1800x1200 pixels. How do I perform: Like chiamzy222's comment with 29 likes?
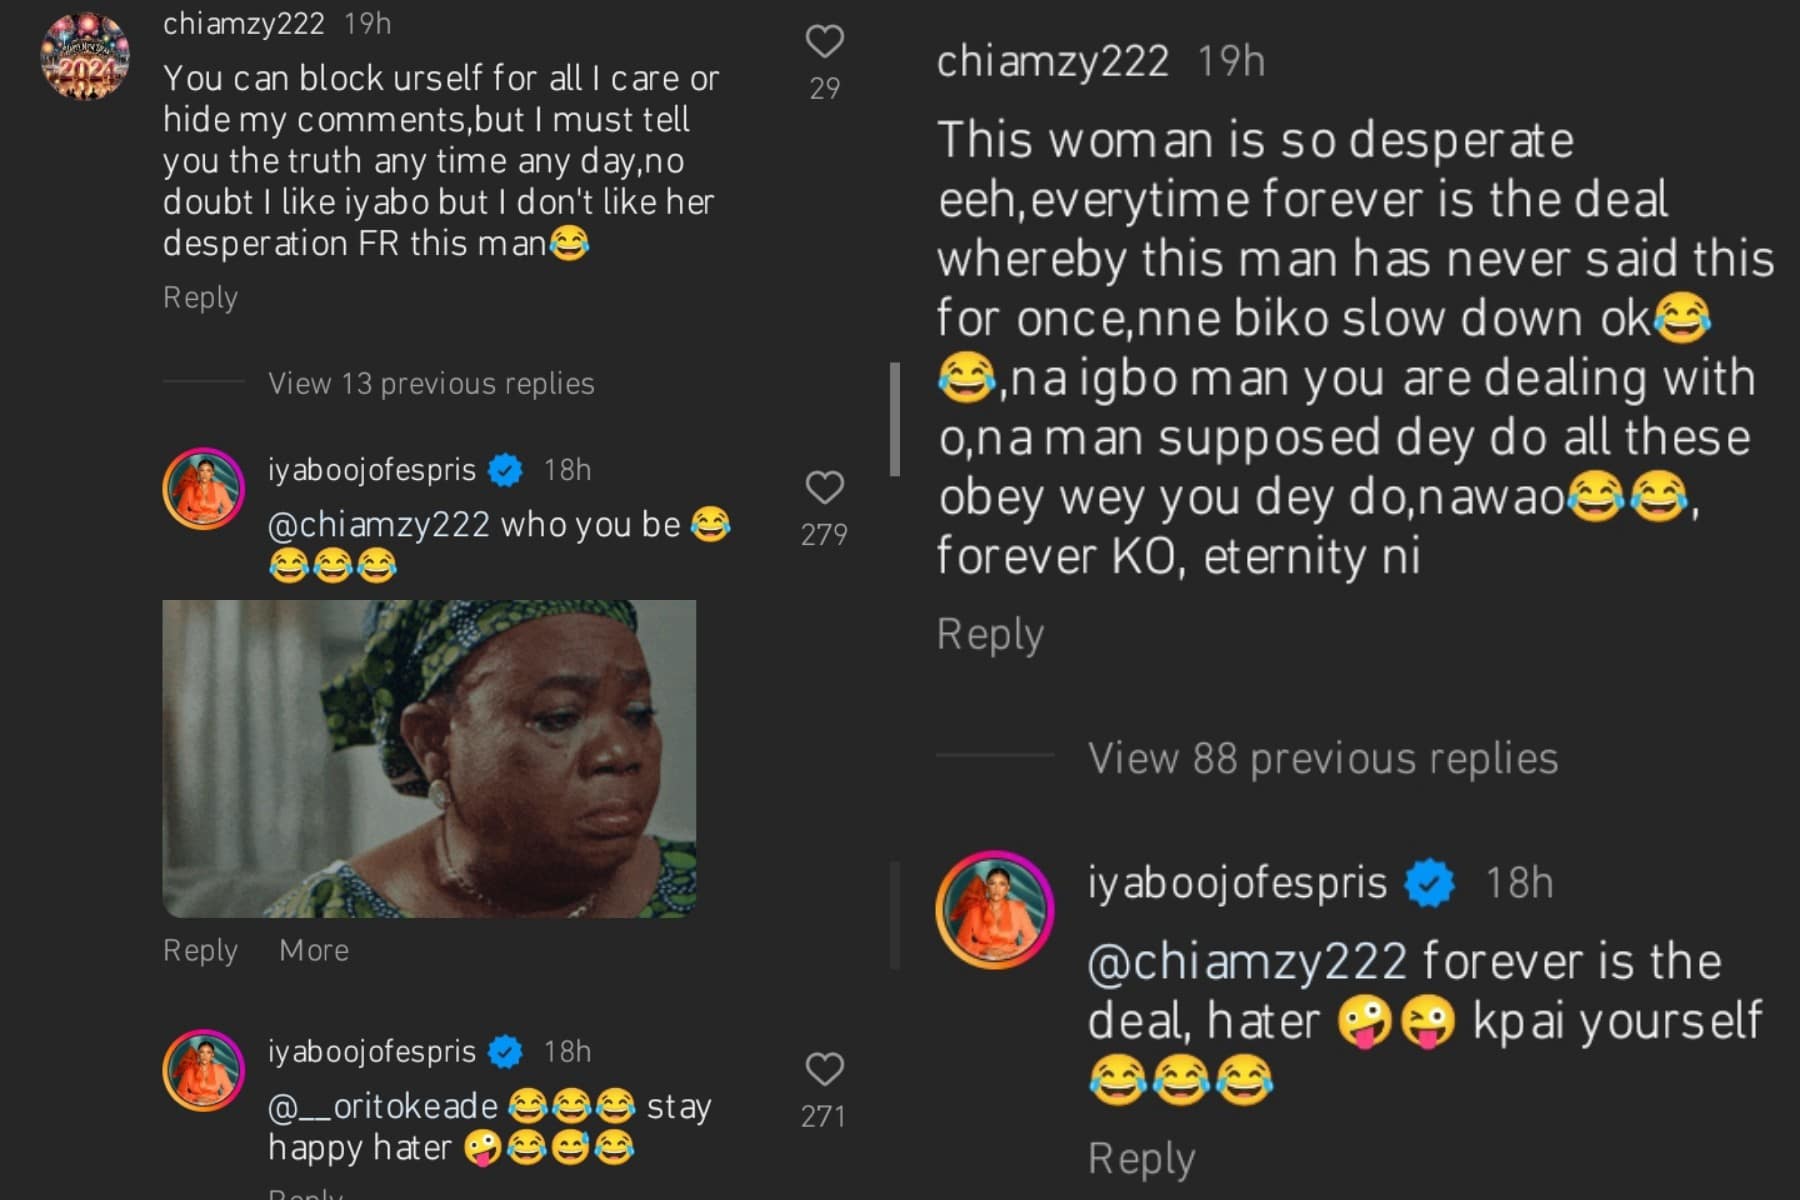pos(824,42)
